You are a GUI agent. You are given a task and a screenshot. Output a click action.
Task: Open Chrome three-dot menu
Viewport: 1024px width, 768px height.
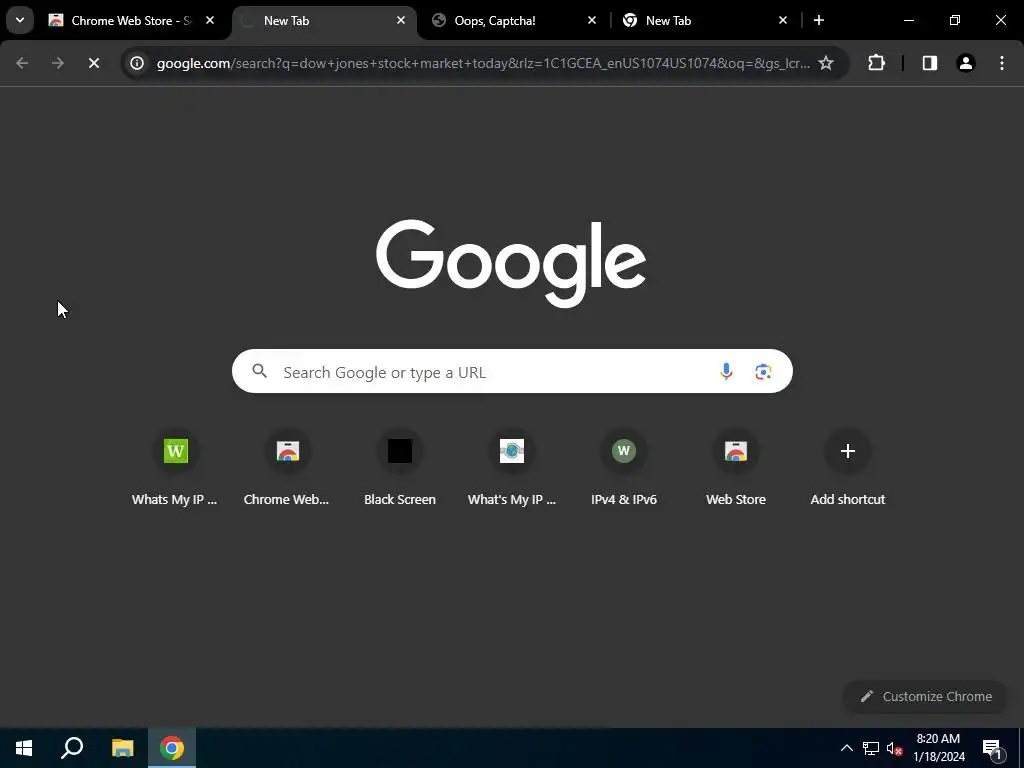(1002, 63)
